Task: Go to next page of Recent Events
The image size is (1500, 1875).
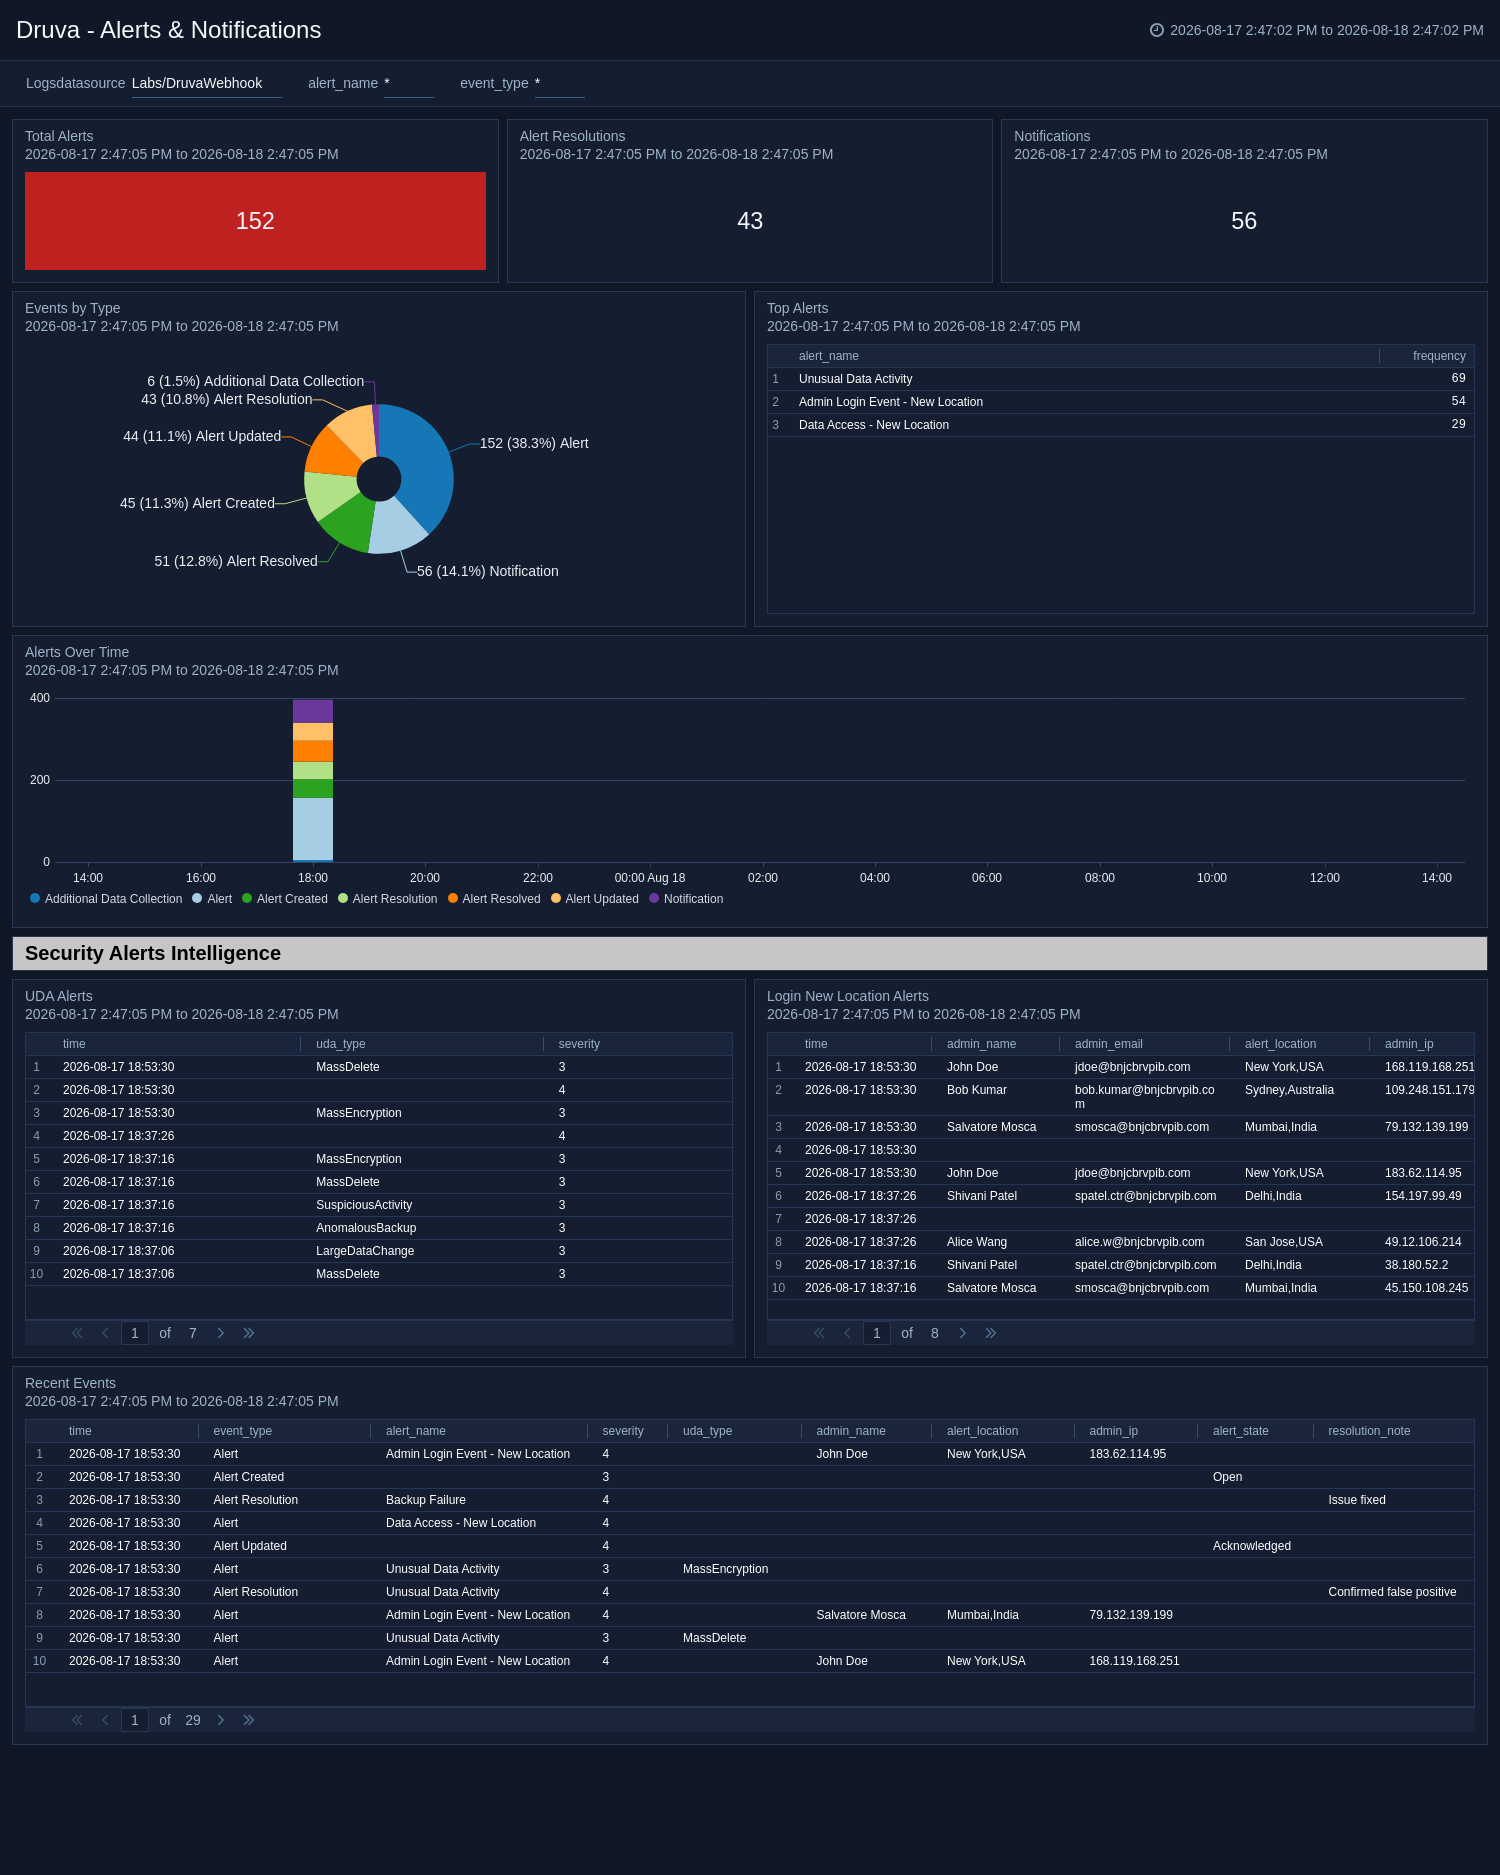Action: (x=221, y=1720)
